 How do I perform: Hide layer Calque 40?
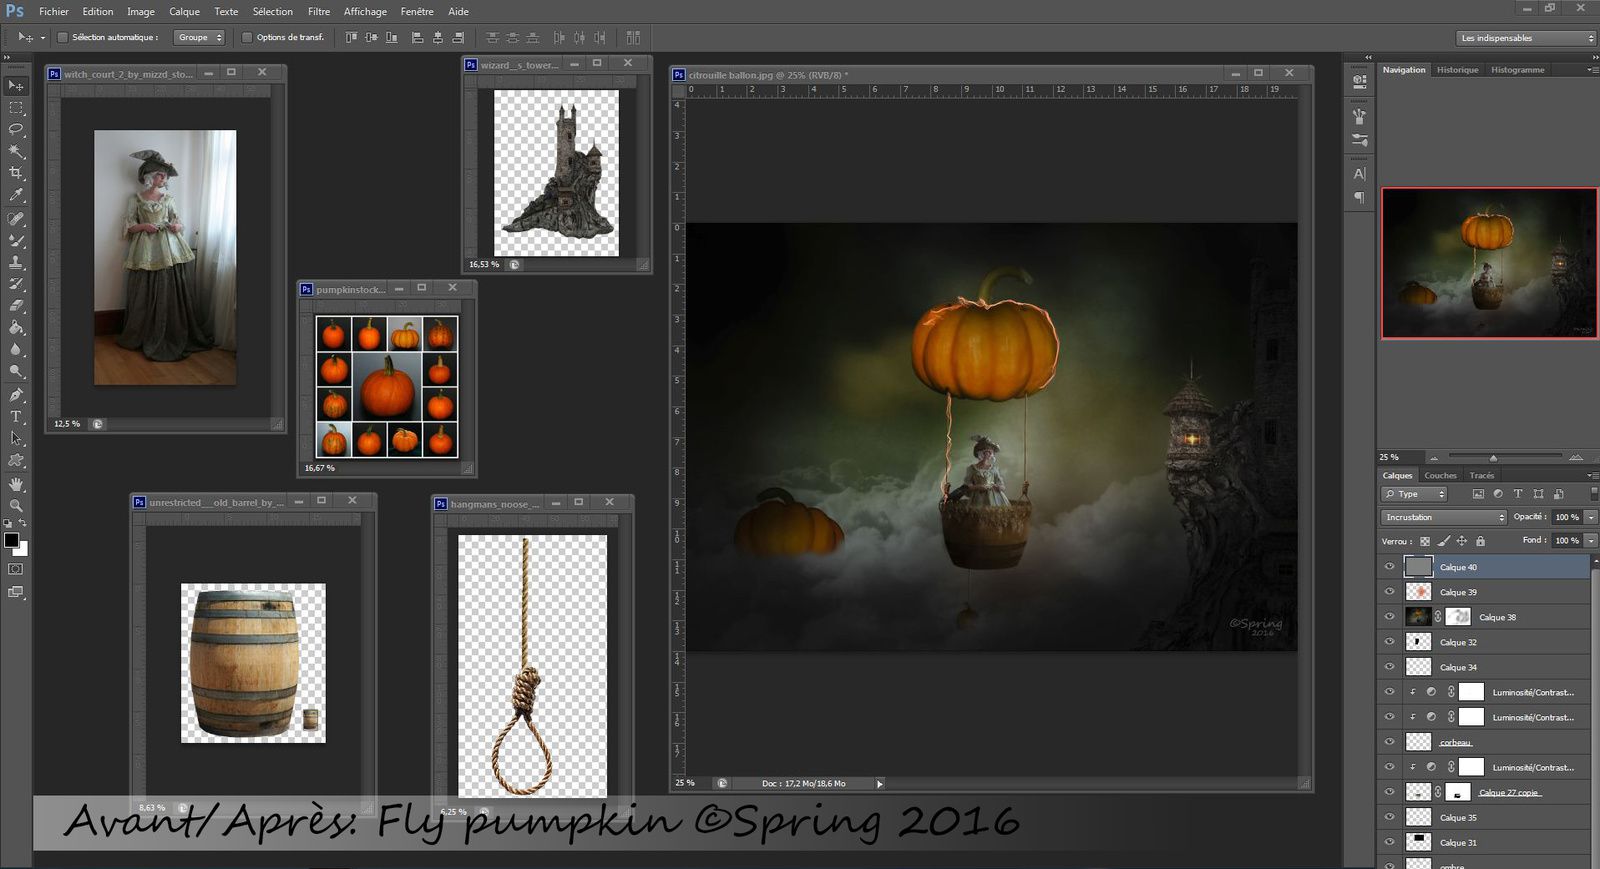(x=1389, y=567)
